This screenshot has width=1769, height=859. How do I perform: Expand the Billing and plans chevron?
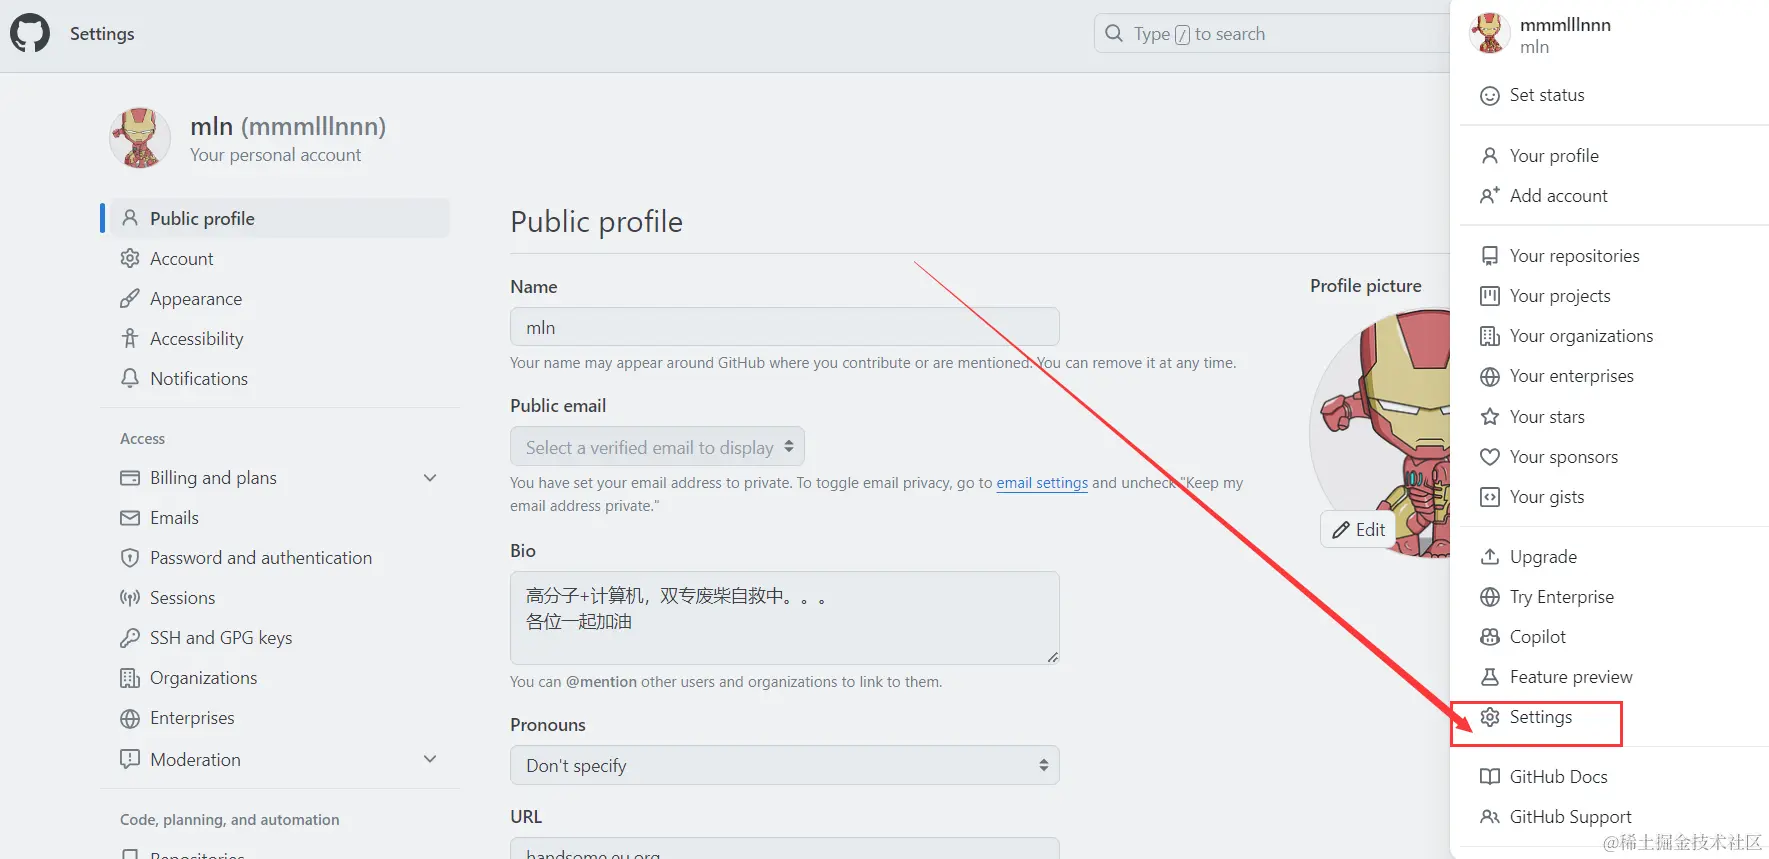coord(430,478)
